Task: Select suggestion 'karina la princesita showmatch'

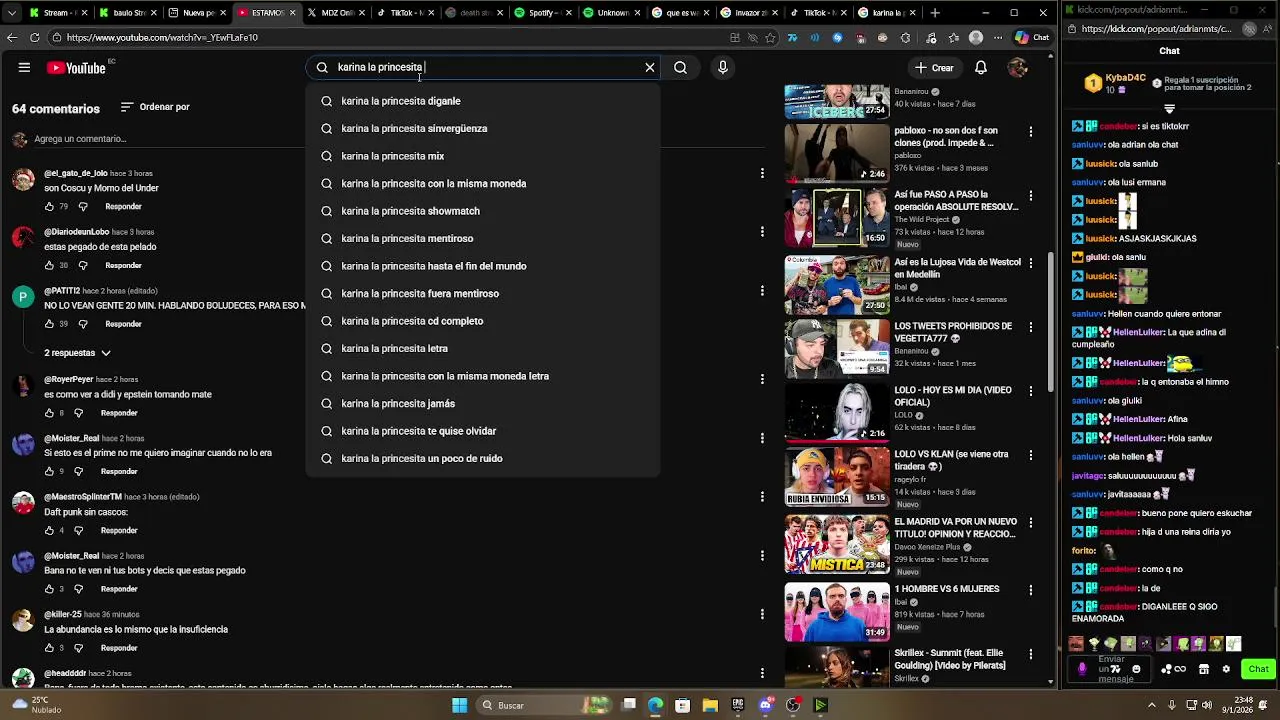Action: tap(483, 211)
